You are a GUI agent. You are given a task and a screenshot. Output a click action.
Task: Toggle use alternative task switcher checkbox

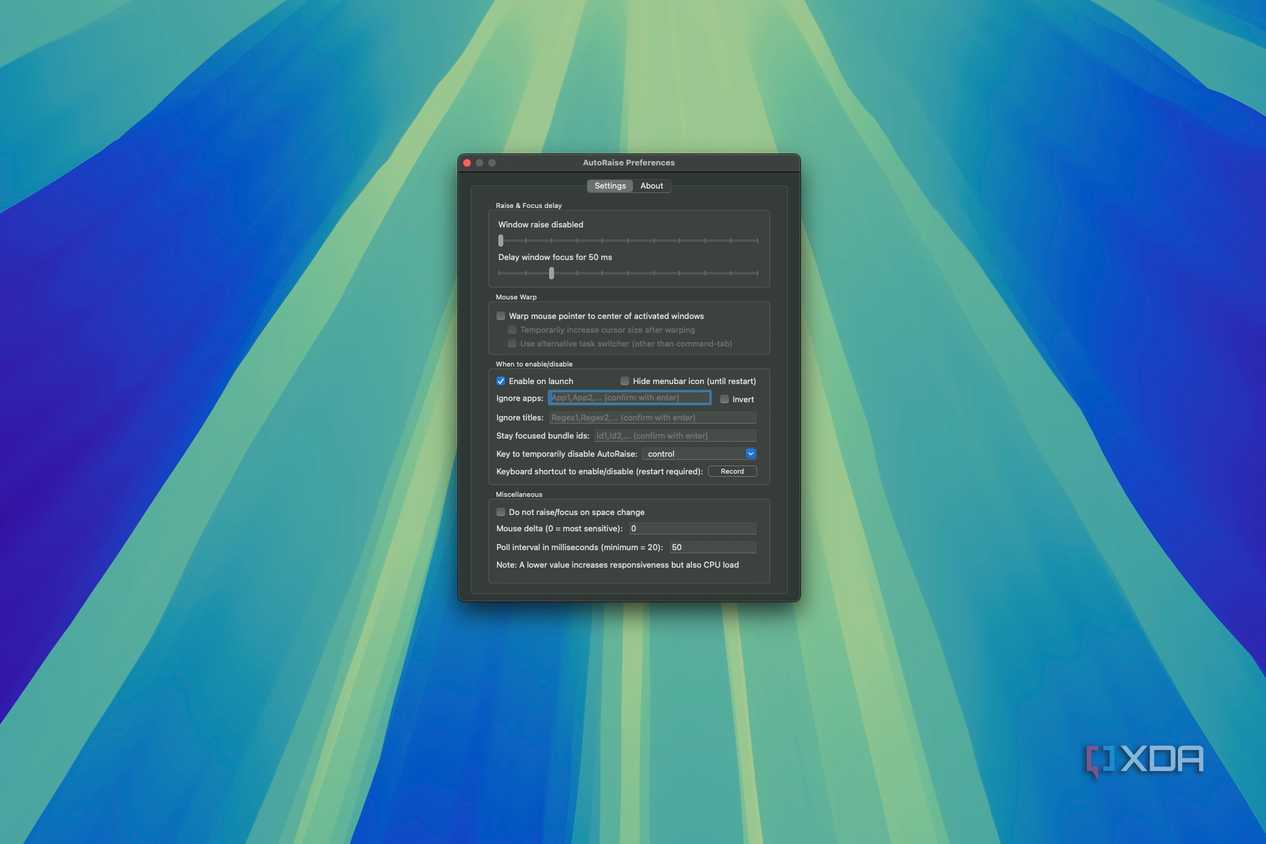(x=512, y=344)
